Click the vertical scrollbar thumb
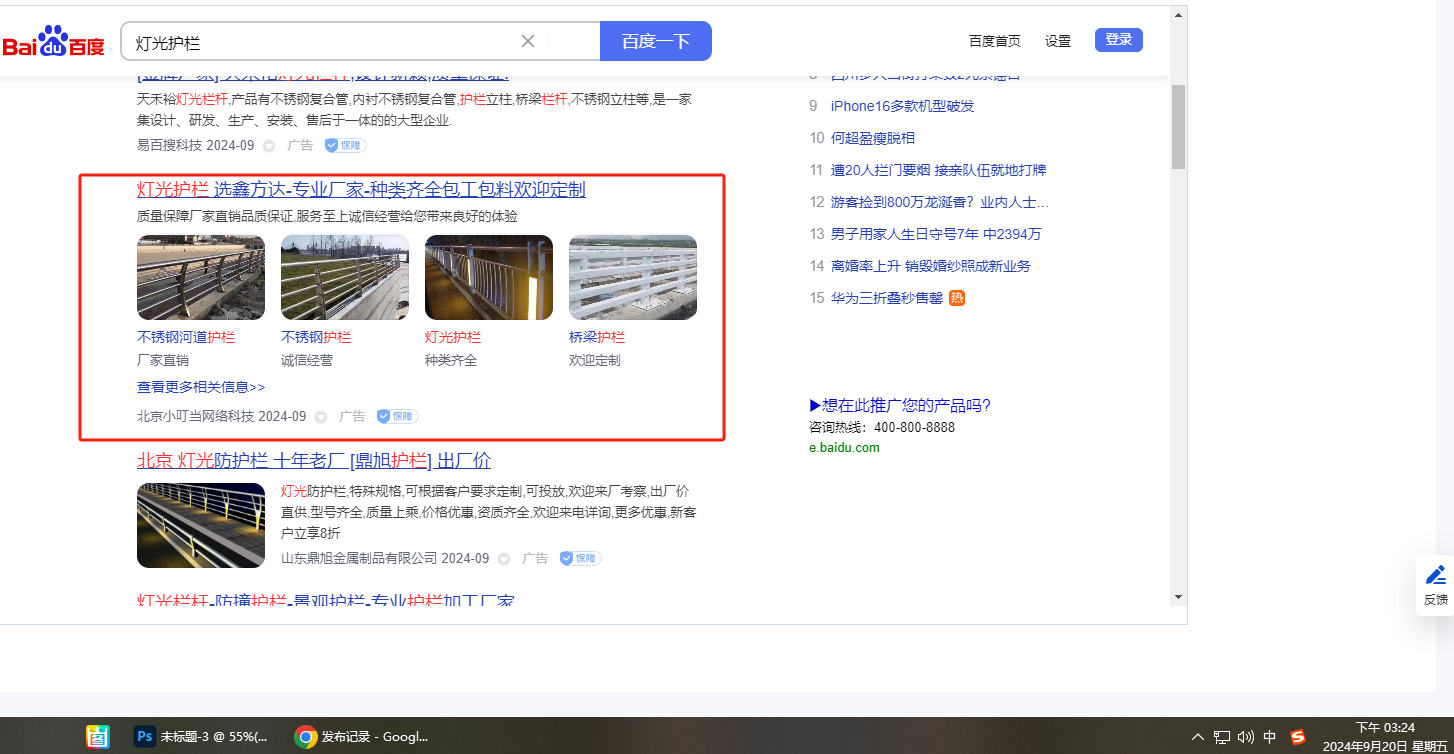Screen dimensions: 1454x754 point(1179,127)
